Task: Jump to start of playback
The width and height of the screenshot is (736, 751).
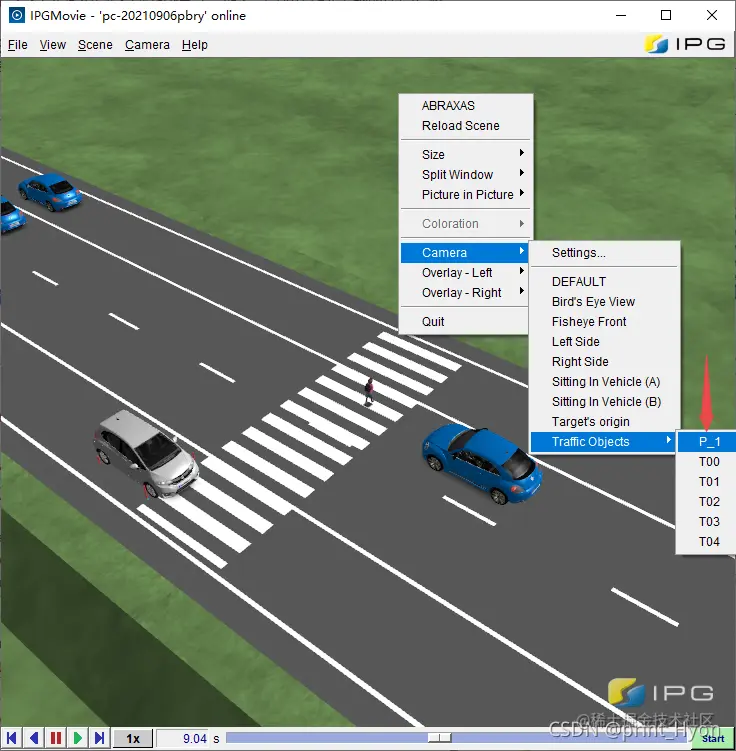Action: [12, 738]
